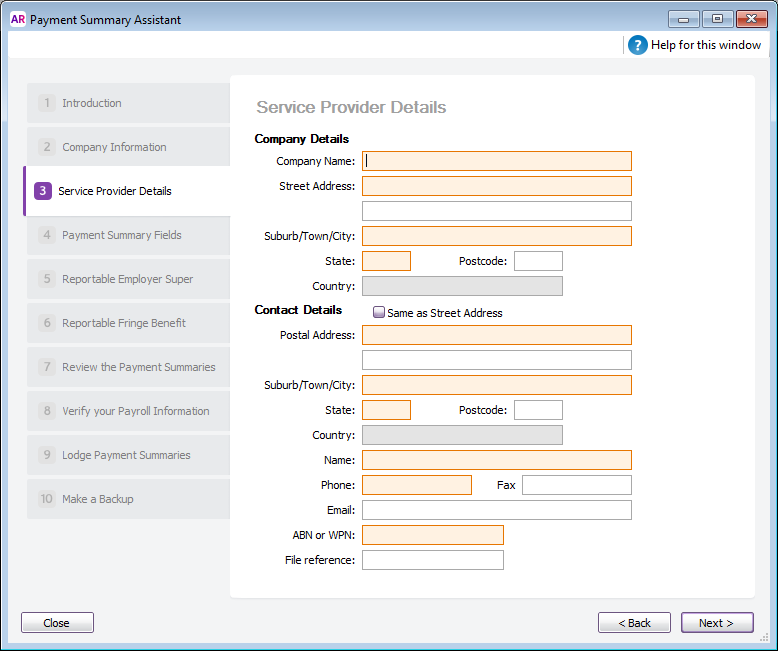The width and height of the screenshot is (778, 651).
Task: Minimize the Payment Summary Assistant window
Action: click(684, 19)
